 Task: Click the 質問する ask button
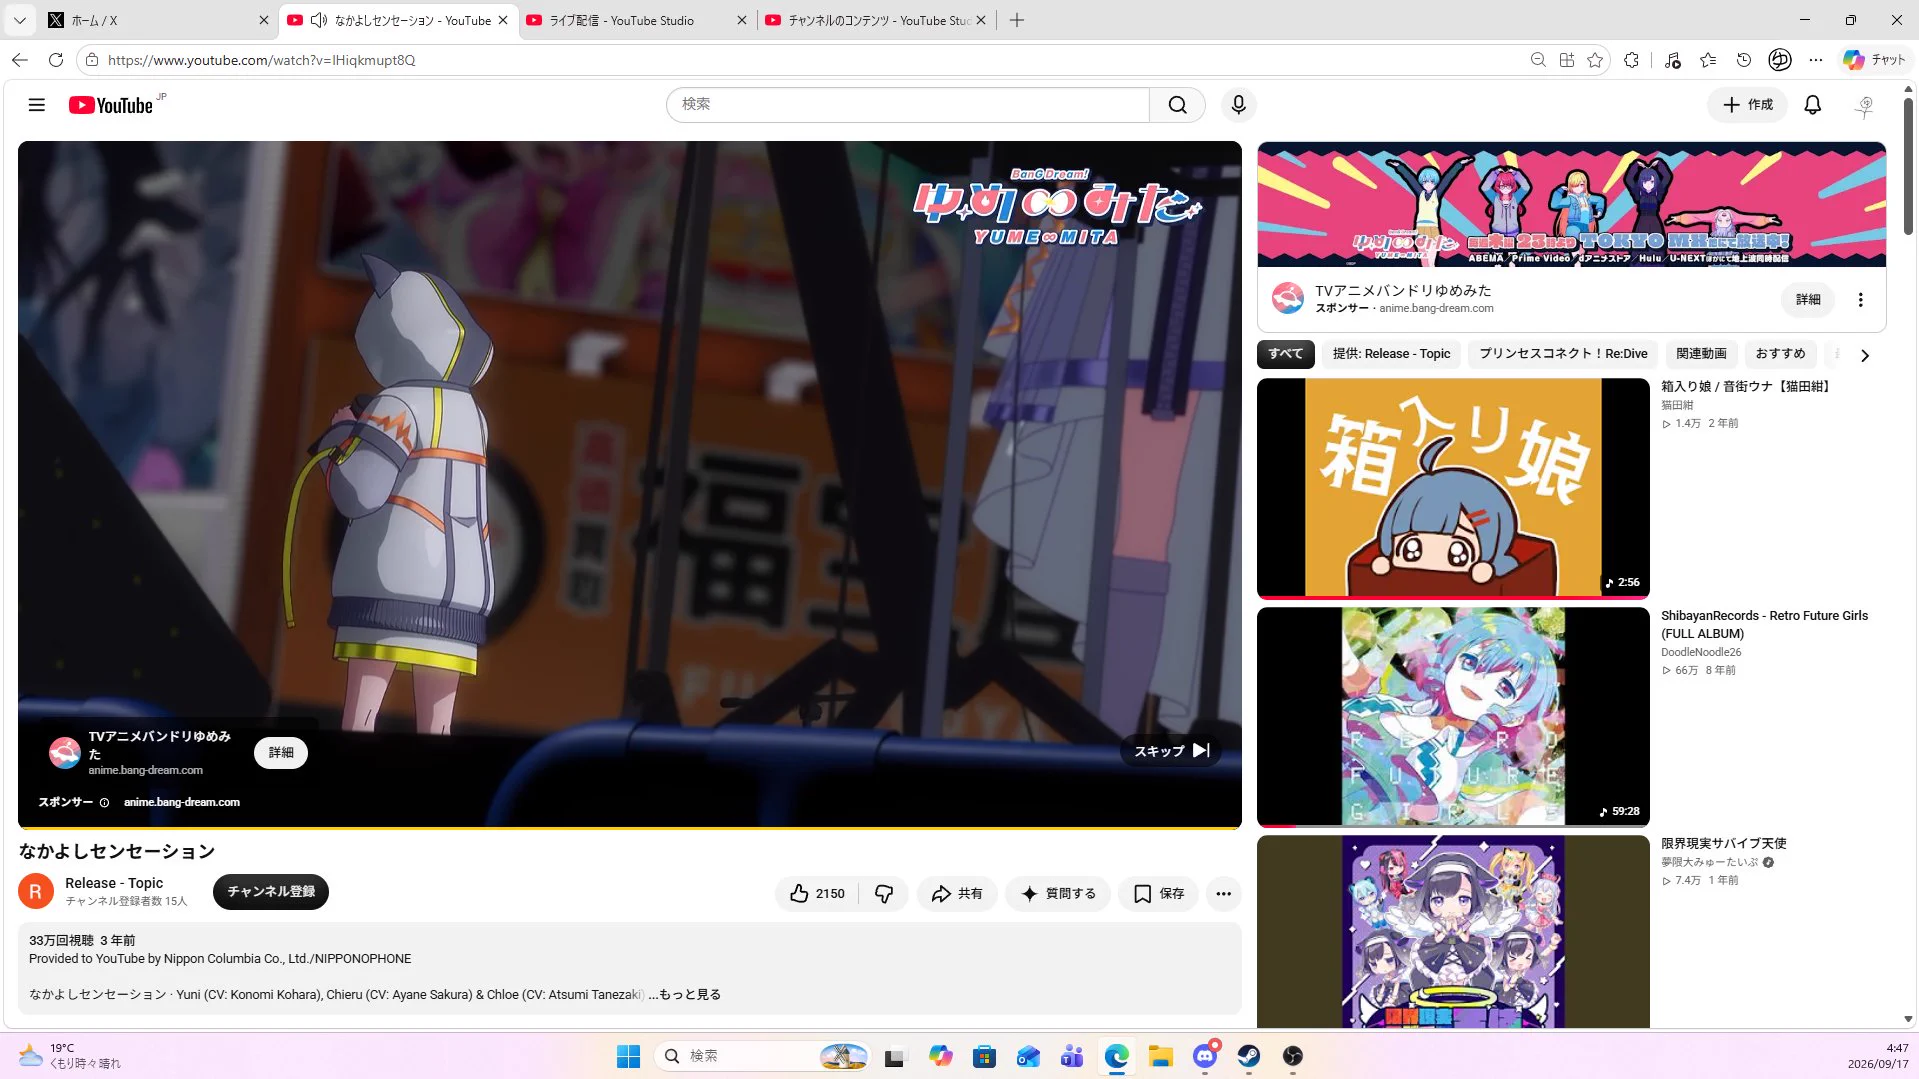1058,894
